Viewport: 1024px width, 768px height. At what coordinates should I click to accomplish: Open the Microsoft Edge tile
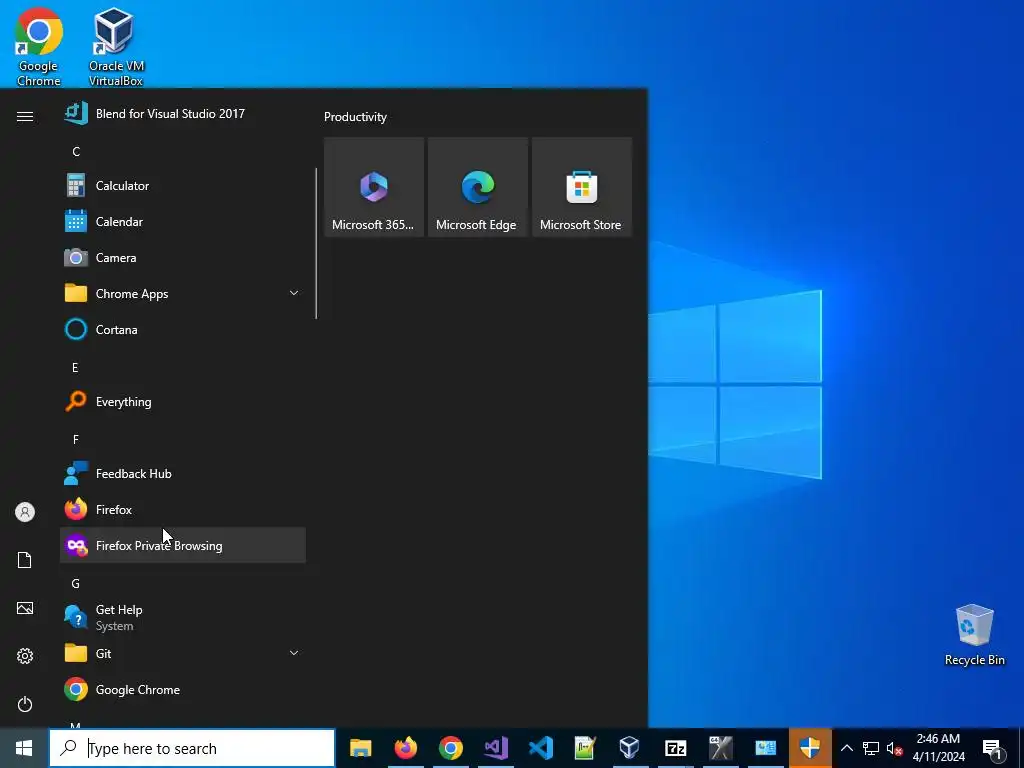pyautogui.click(x=477, y=187)
